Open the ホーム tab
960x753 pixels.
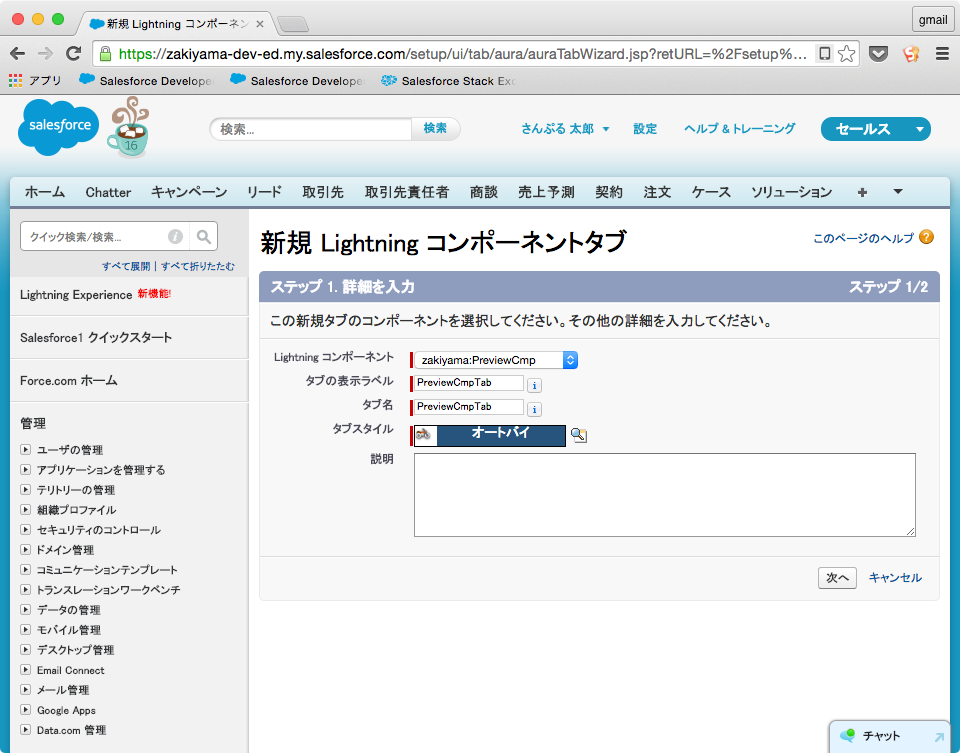(x=45, y=192)
